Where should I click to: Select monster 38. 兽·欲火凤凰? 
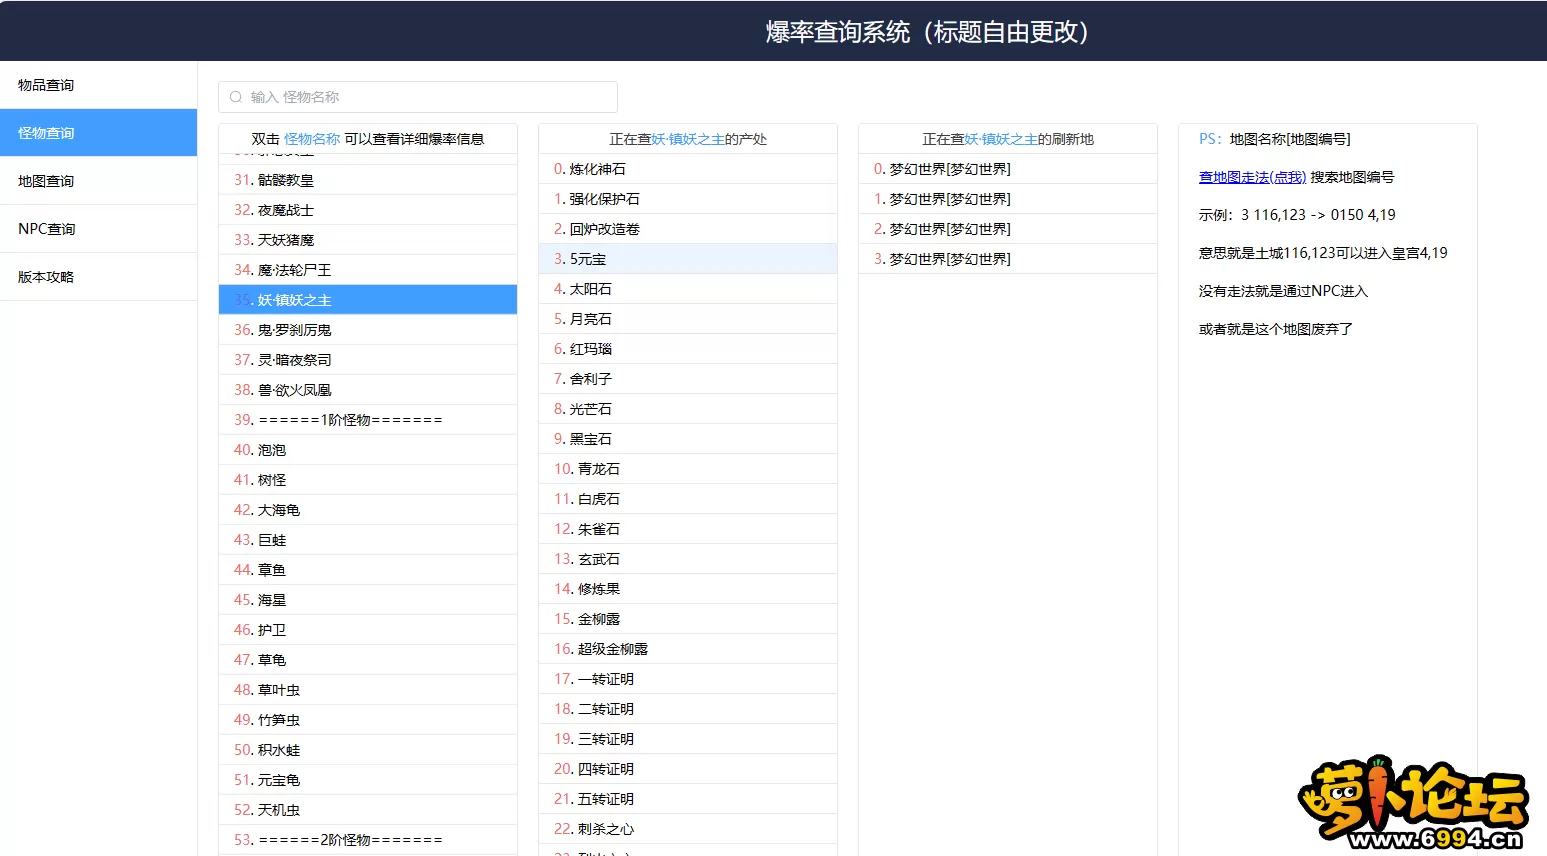click(368, 390)
